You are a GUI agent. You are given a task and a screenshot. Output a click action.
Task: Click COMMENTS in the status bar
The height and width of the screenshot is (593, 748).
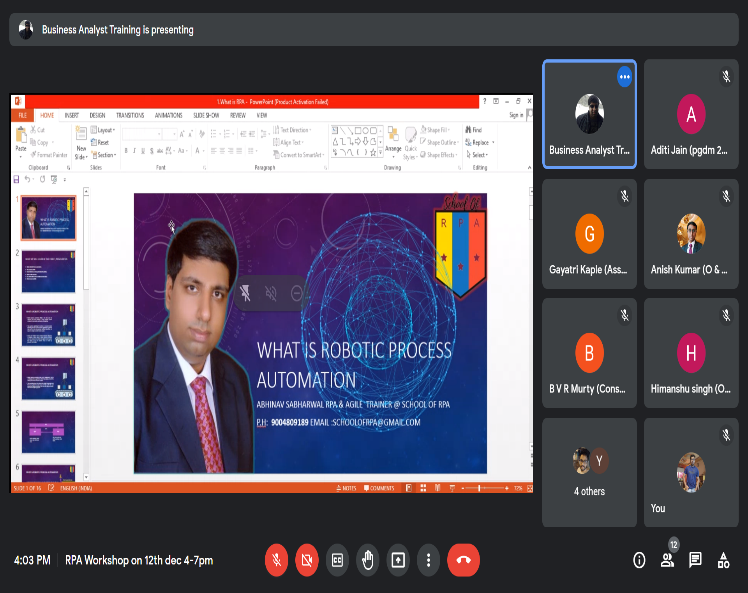379,488
